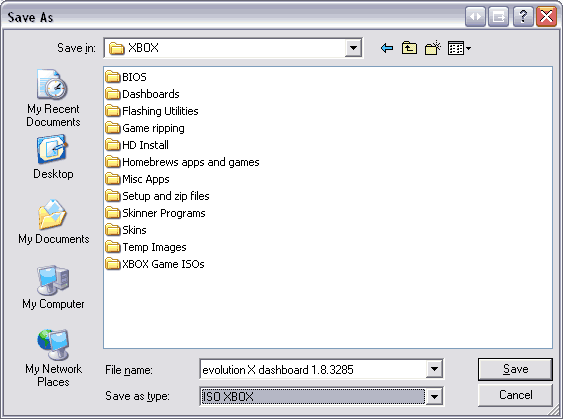The width and height of the screenshot is (563, 419).
Task: Expand the File name history dropdown
Action: tap(434, 369)
